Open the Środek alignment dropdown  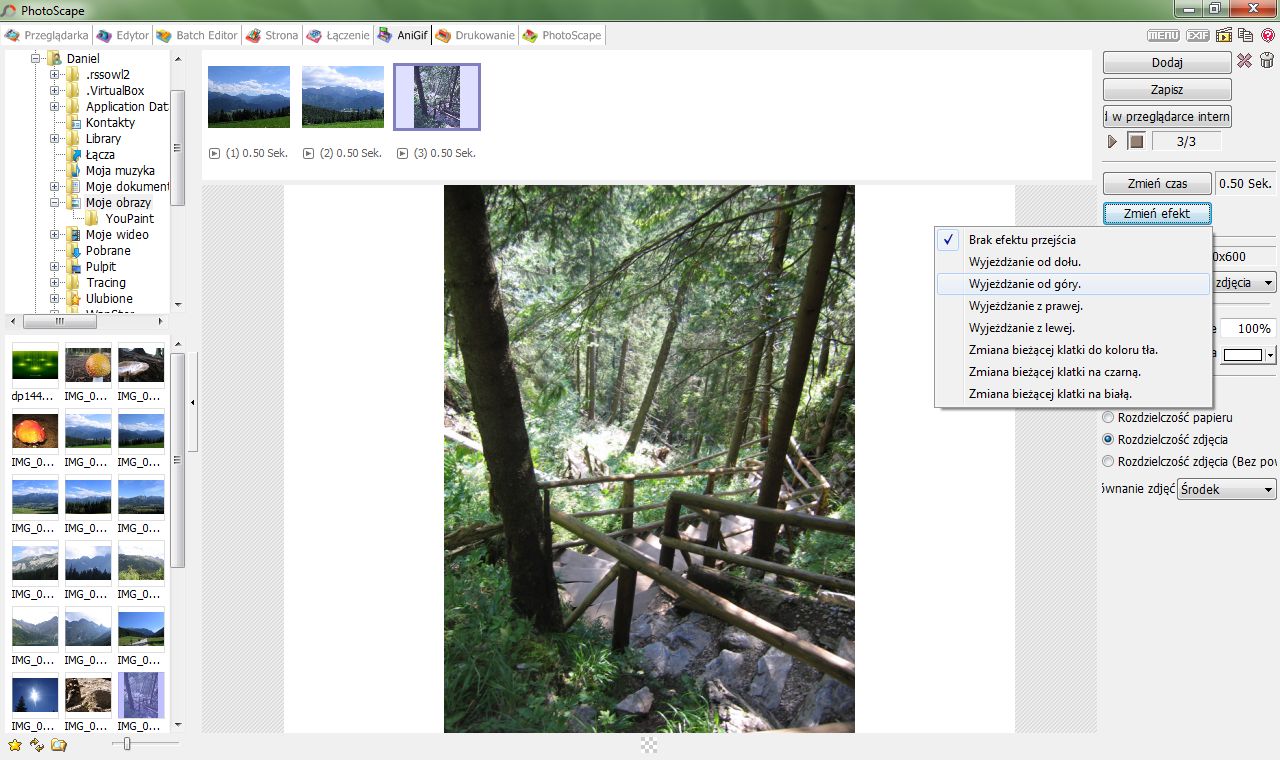1226,490
